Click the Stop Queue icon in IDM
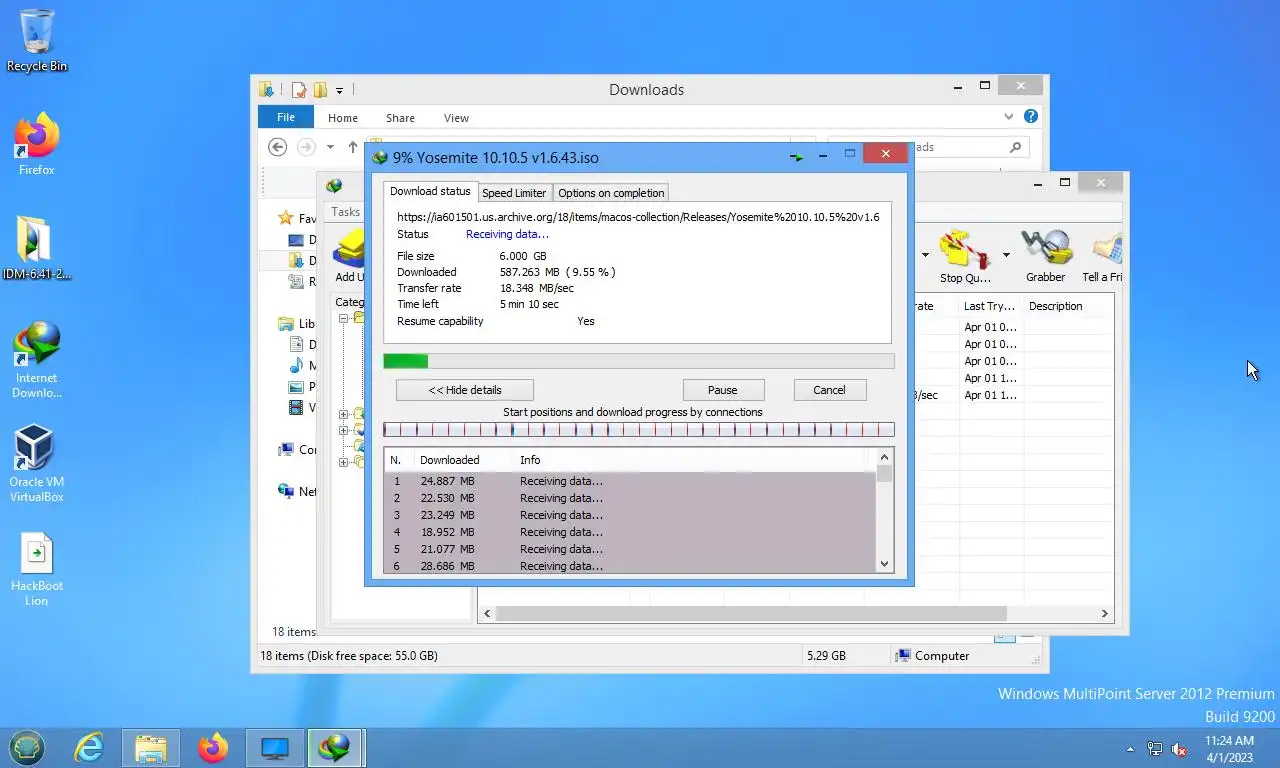The height and width of the screenshot is (768, 1280). point(964,250)
